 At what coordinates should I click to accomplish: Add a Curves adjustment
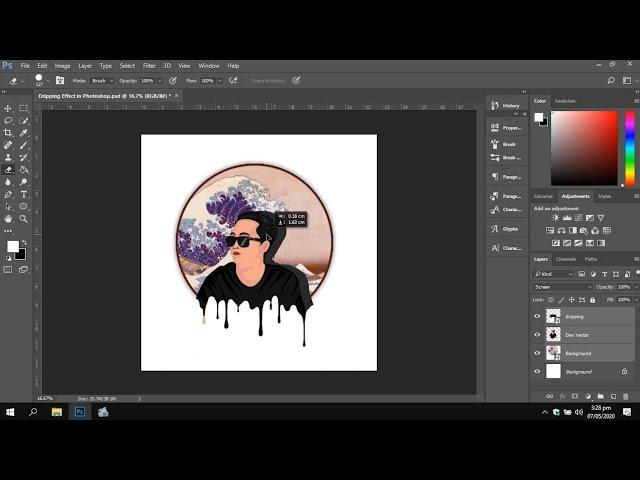(x=578, y=218)
